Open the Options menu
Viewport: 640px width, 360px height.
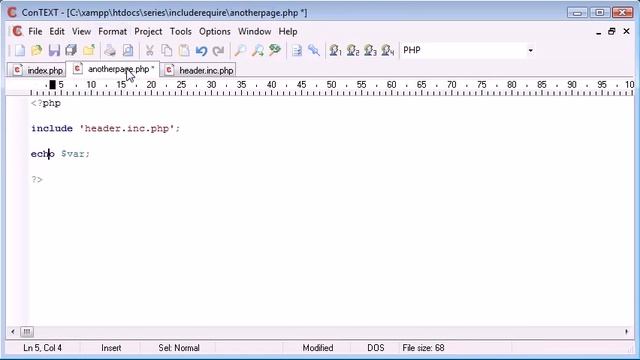pos(215,31)
